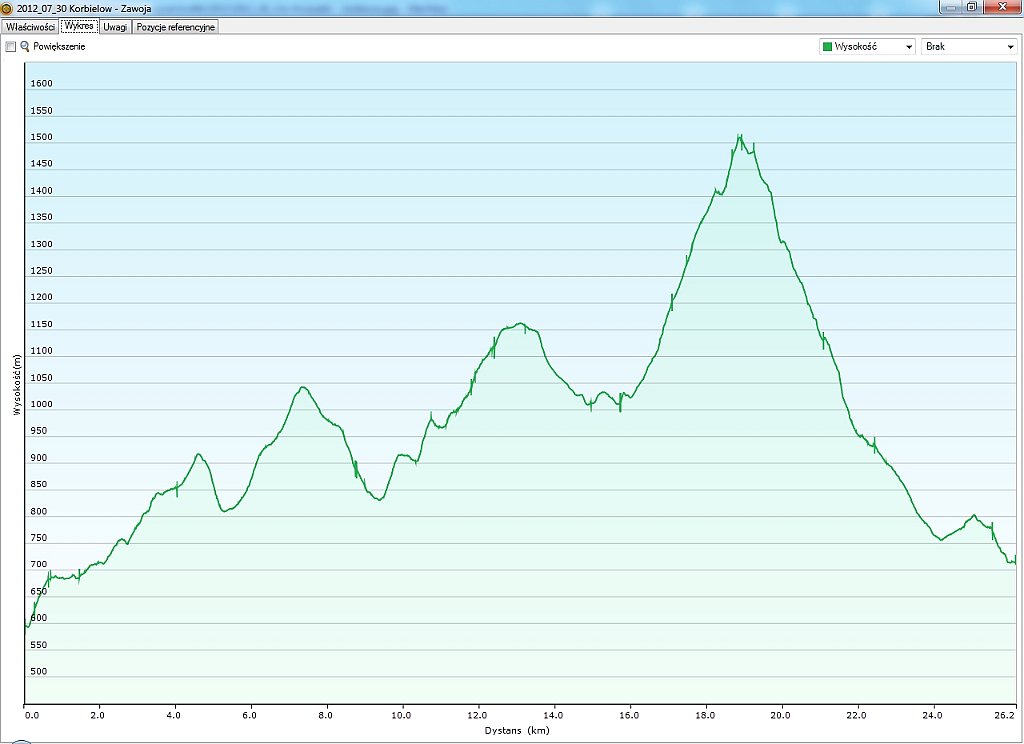Screen dimensions: 1024x744
Task: Enable the Powiększenie zoom checkbox
Action: click(10, 47)
